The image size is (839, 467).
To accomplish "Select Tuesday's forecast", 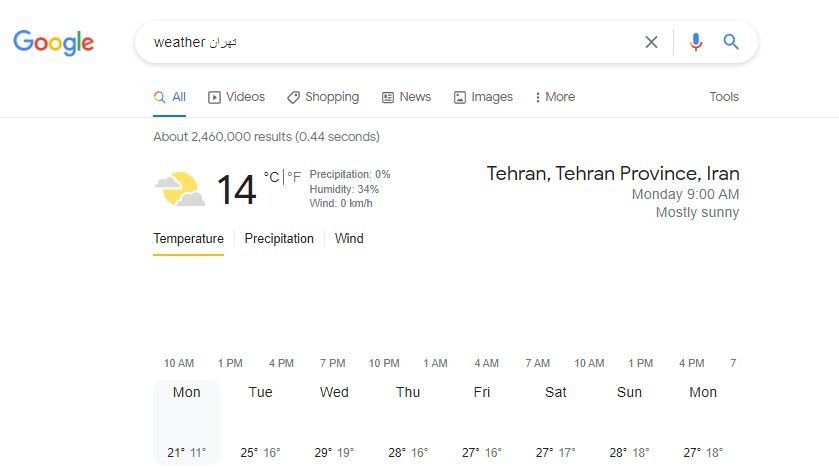I will point(261,422).
